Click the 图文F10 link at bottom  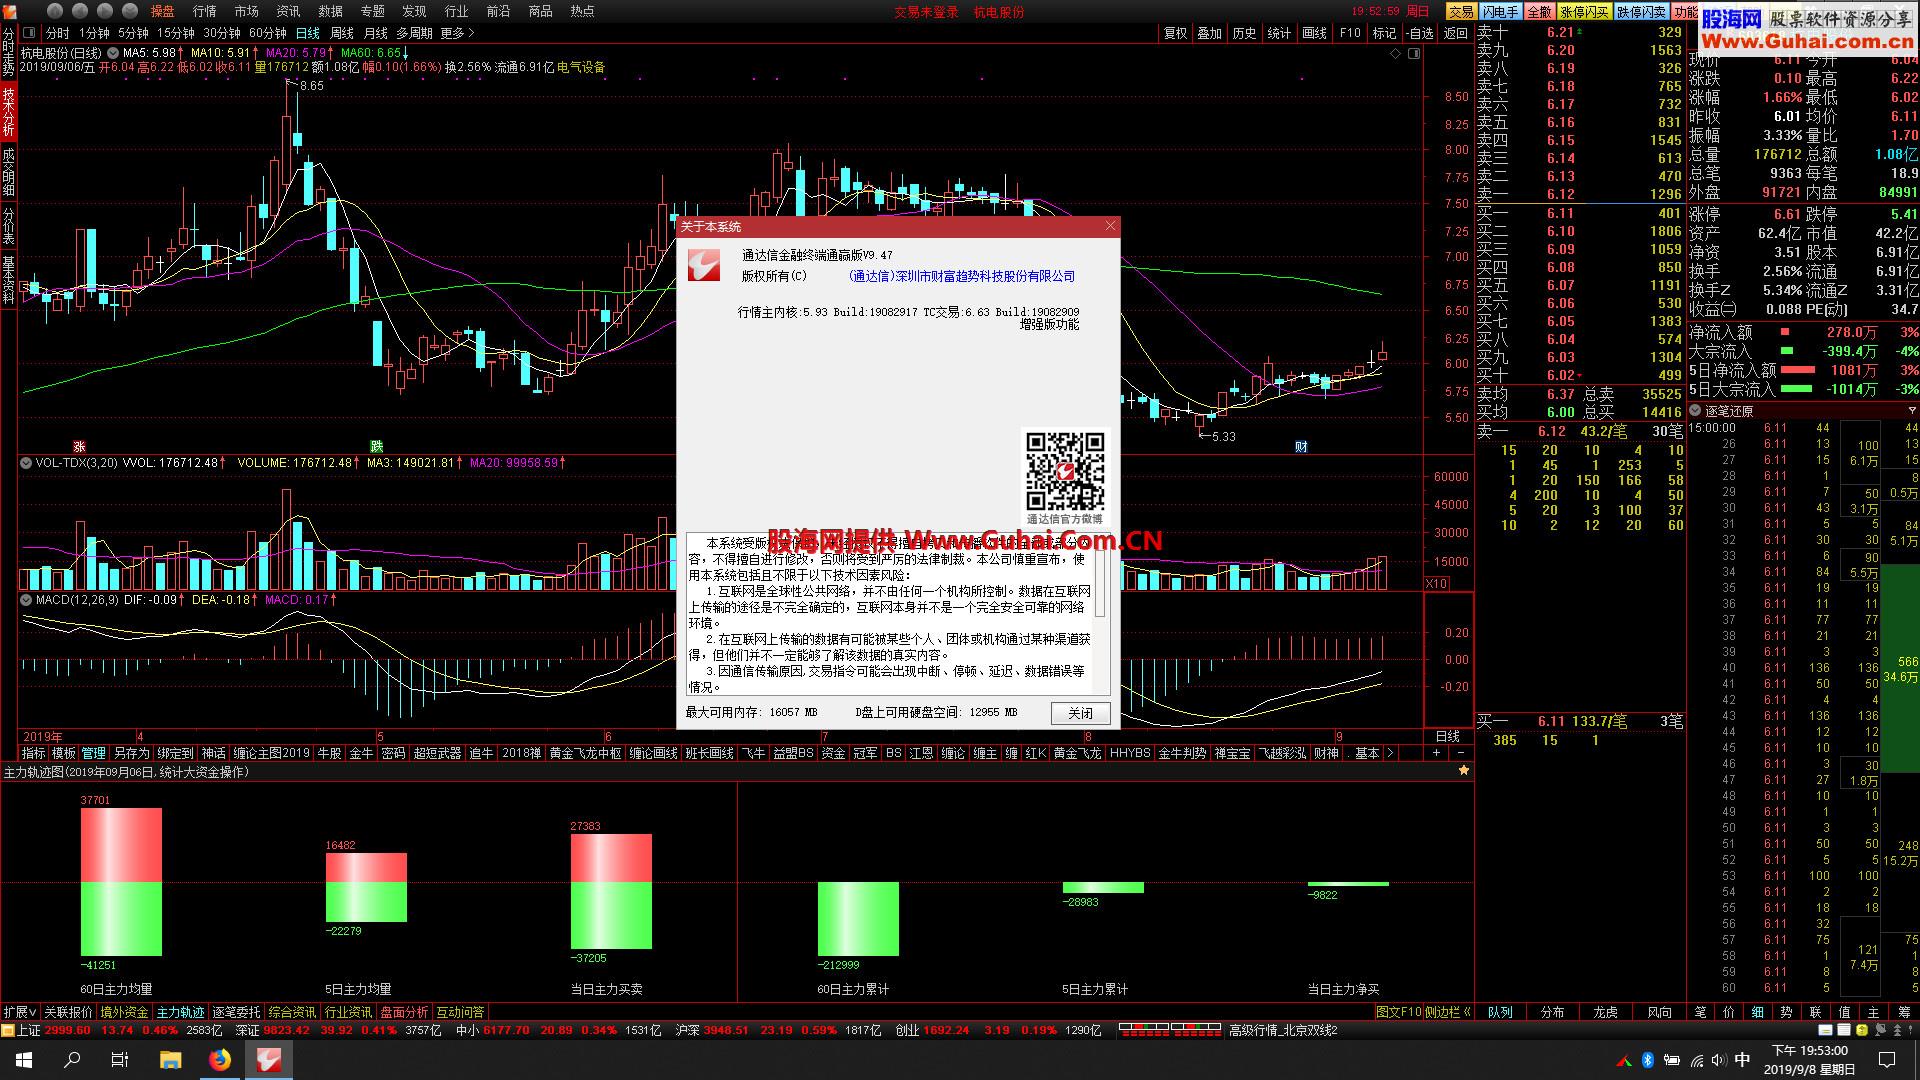coord(1398,1012)
